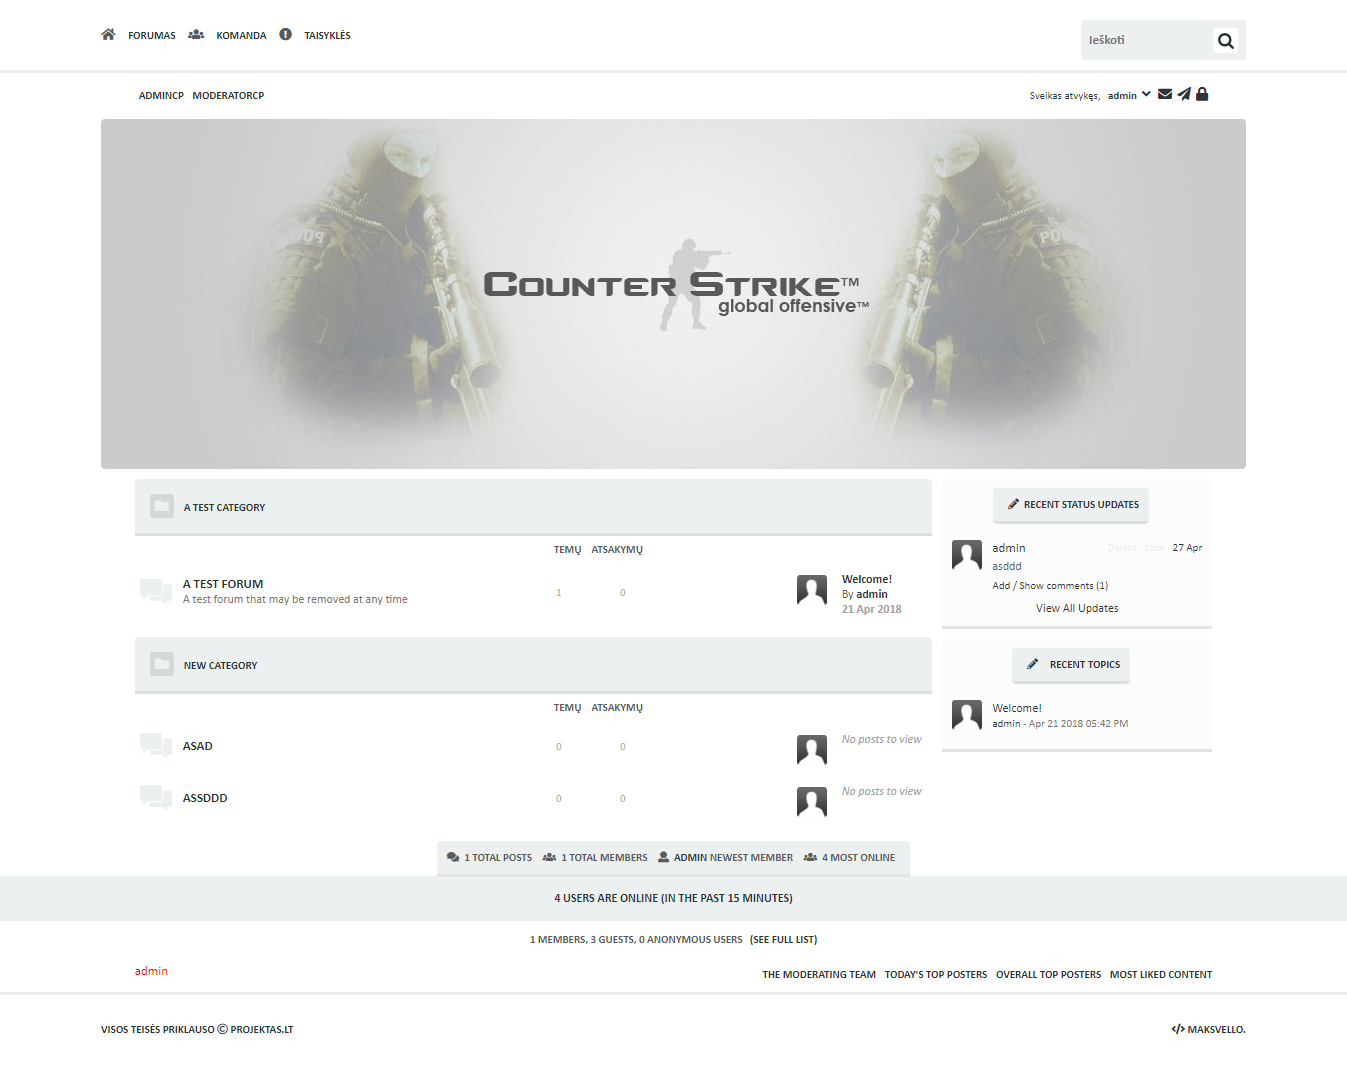Open MODERATORCP panel link
This screenshot has height=1065, width=1347.
(x=228, y=96)
